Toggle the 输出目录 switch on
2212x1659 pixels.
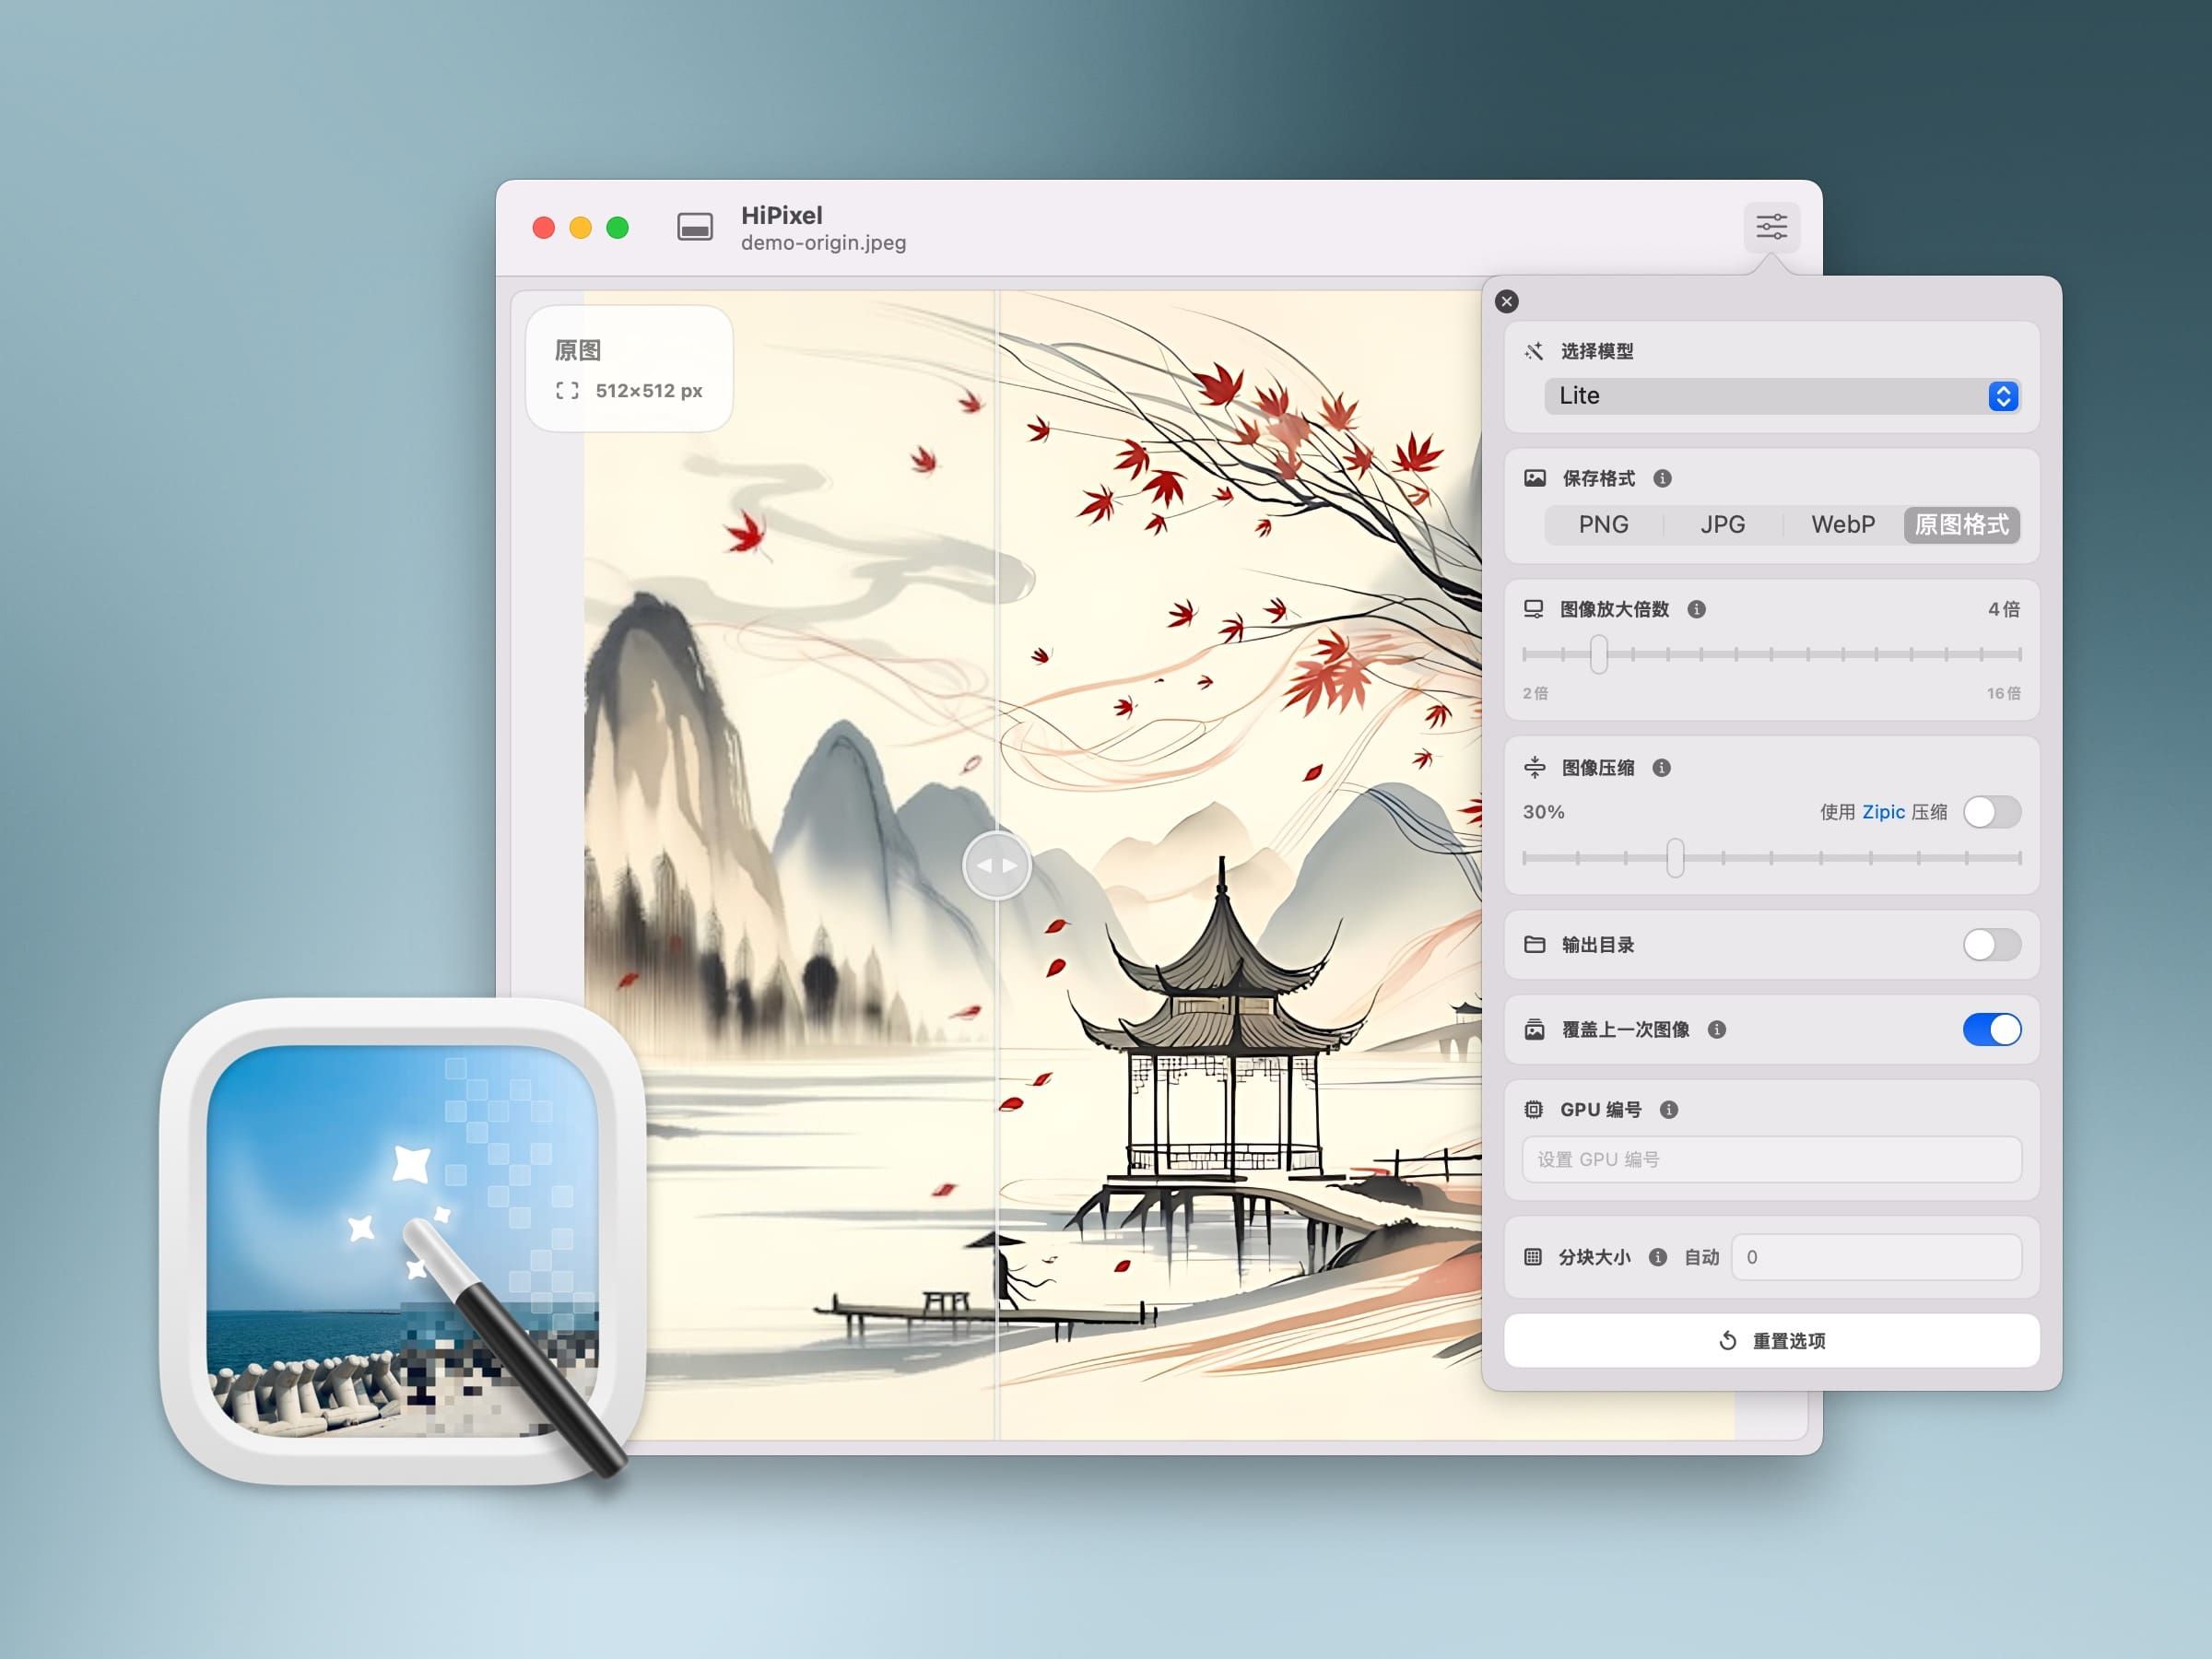[x=1991, y=944]
